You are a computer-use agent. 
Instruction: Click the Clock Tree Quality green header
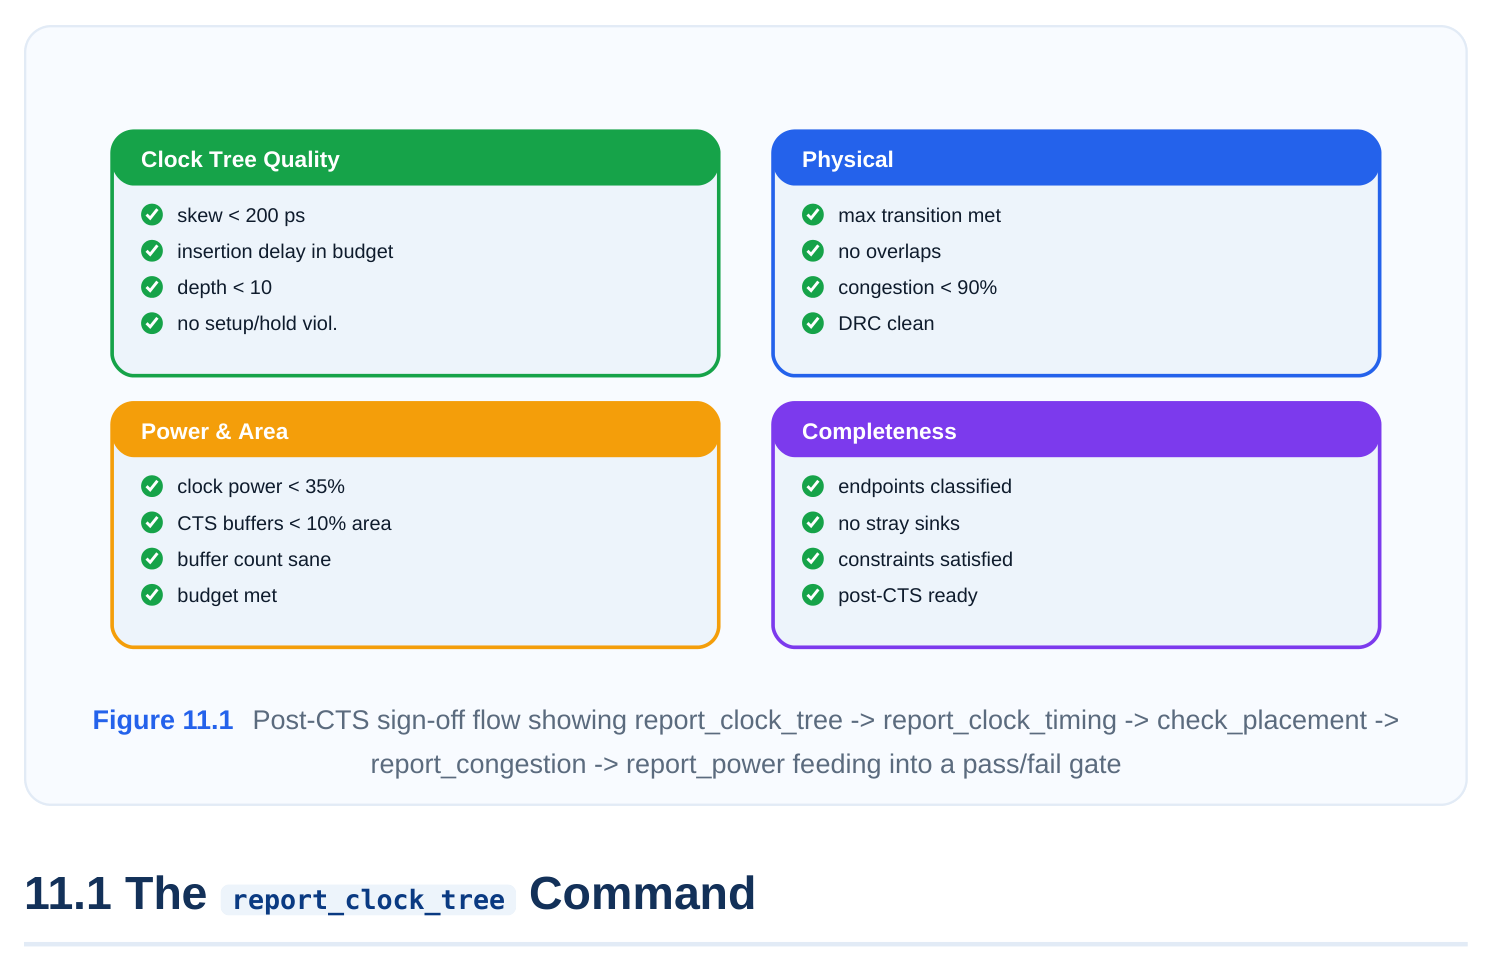point(415,158)
